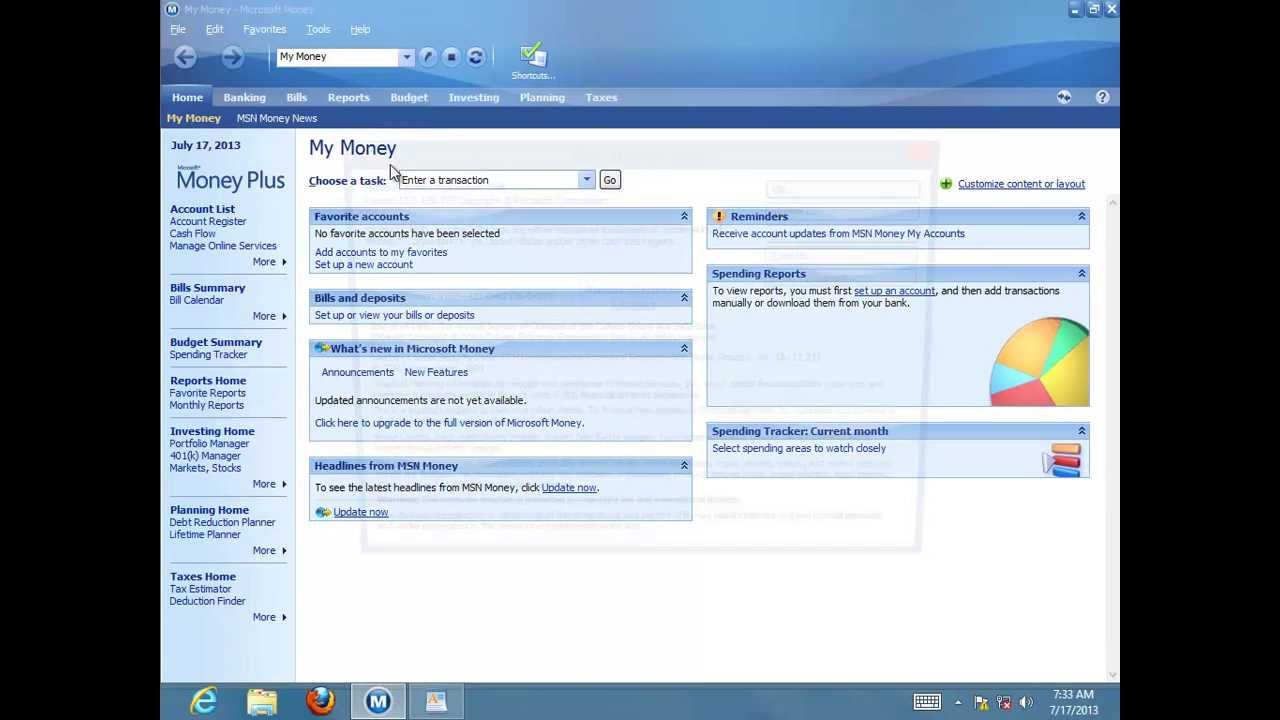1280x720 pixels.
Task: Open the My Money address dropdown
Action: (x=406, y=57)
